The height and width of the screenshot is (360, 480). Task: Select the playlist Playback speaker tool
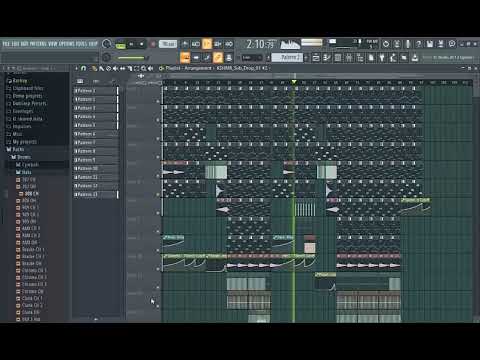point(150,68)
